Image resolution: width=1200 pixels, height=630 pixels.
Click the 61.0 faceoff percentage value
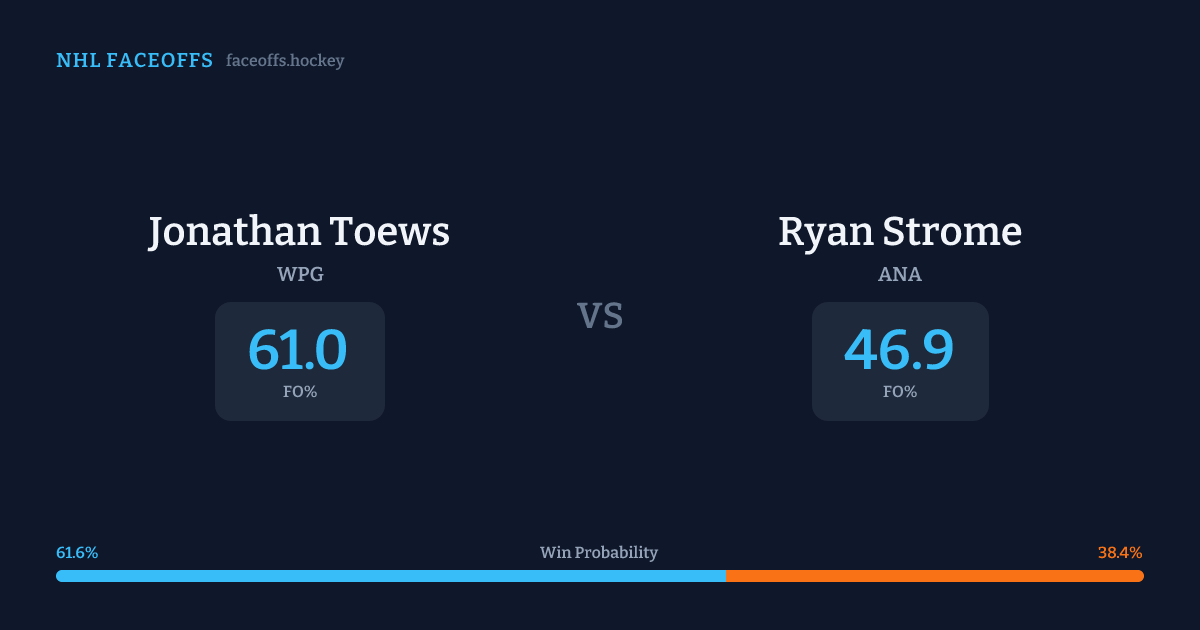(298, 350)
